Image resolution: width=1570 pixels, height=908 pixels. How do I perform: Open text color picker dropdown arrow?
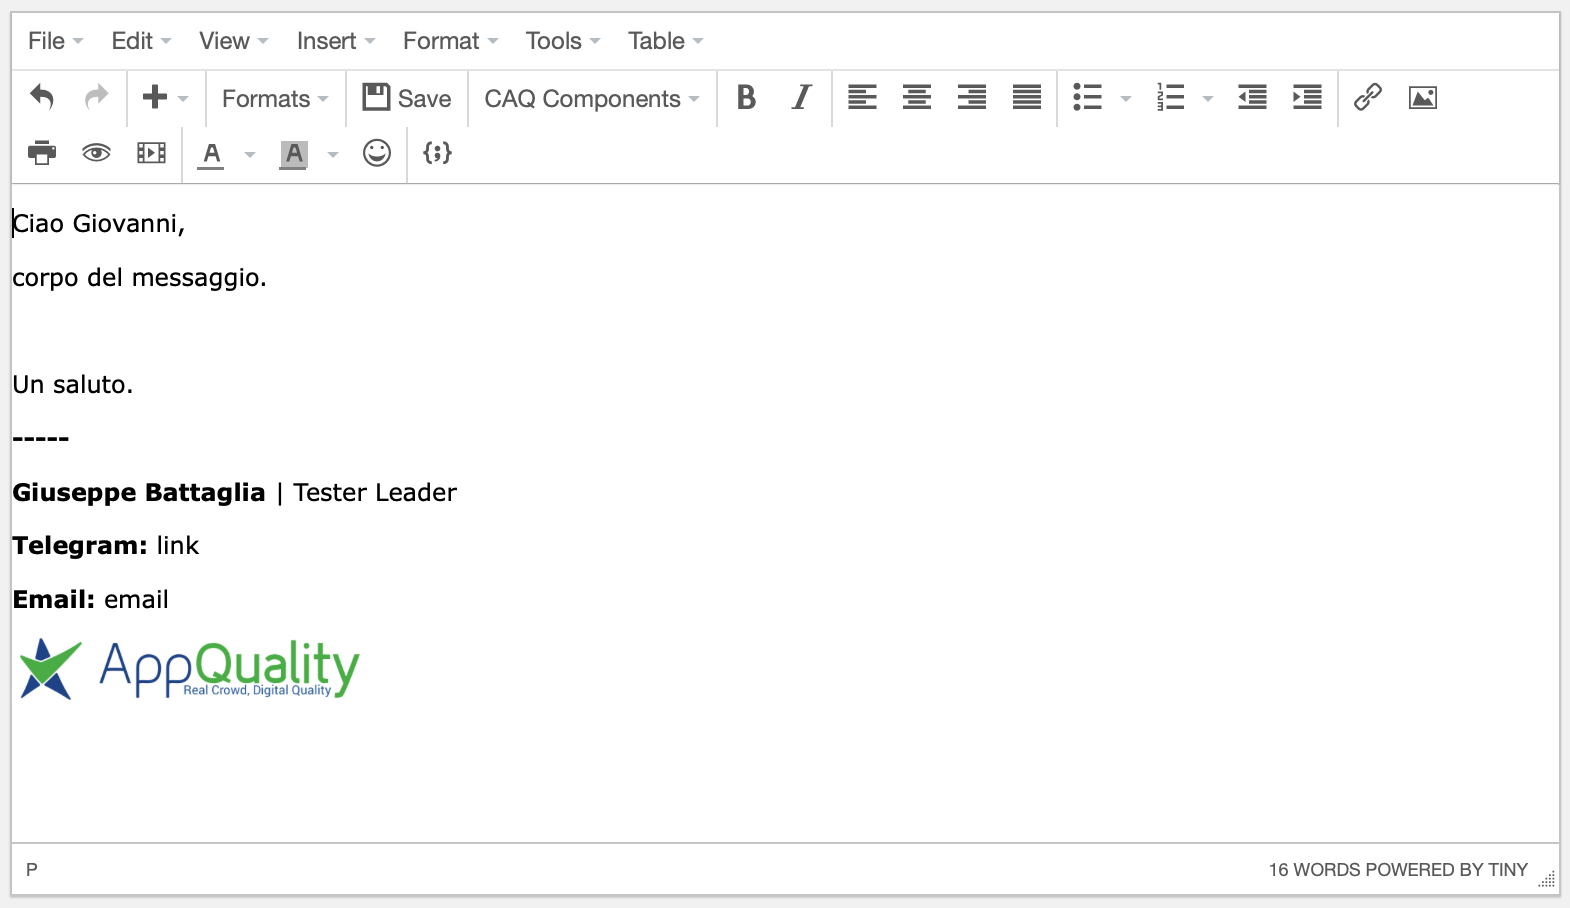(x=250, y=154)
